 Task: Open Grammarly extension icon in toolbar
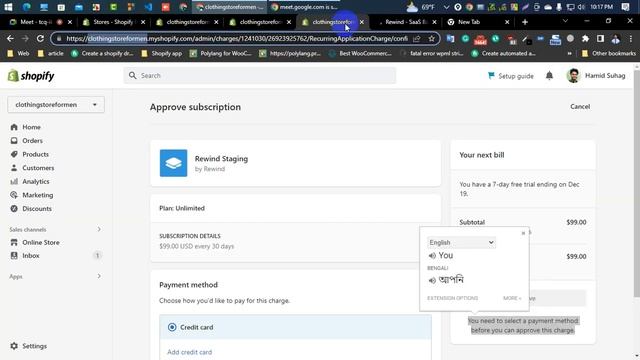point(465,39)
